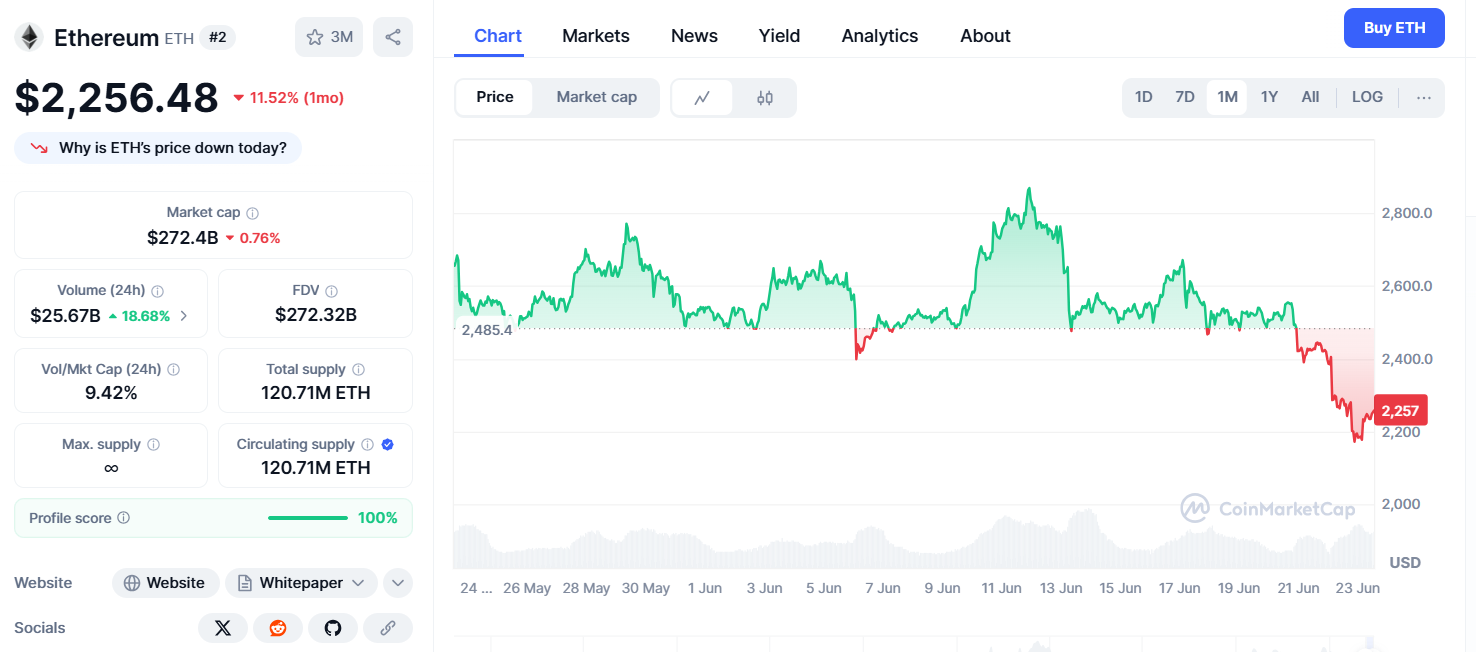The image size is (1476, 652).
Task: Show Profile score info icon
Action: [123, 518]
